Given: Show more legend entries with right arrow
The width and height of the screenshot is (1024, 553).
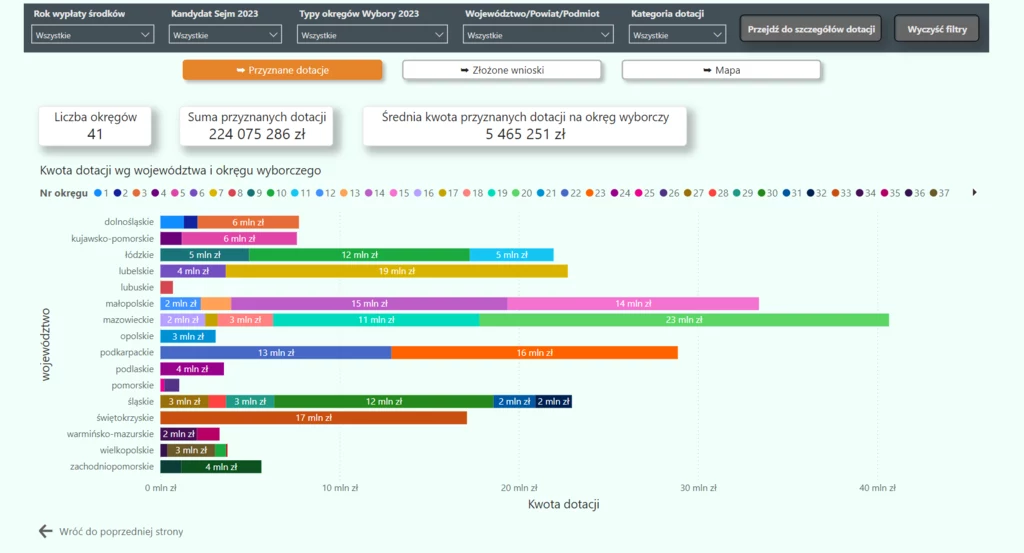Looking at the screenshot, I should (974, 193).
